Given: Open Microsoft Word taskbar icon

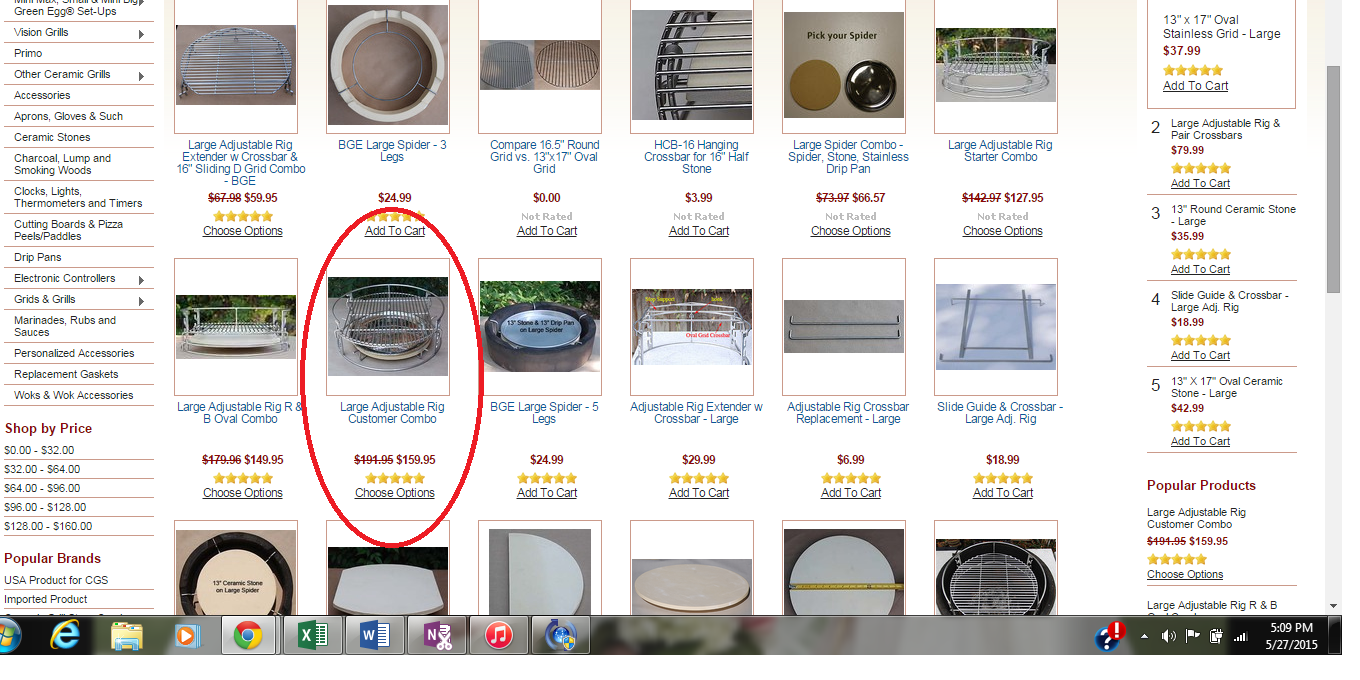Looking at the screenshot, I should 374,635.
